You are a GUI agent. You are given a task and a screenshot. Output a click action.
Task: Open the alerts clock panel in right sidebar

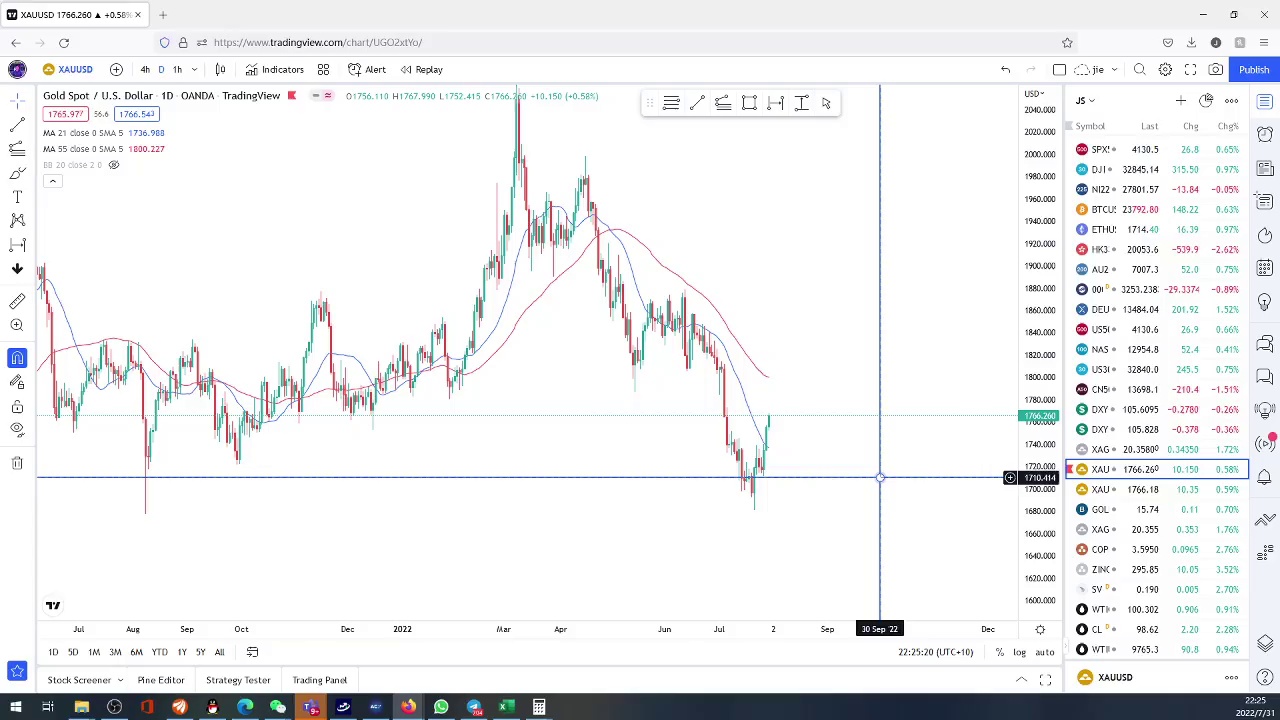[x=1265, y=134]
